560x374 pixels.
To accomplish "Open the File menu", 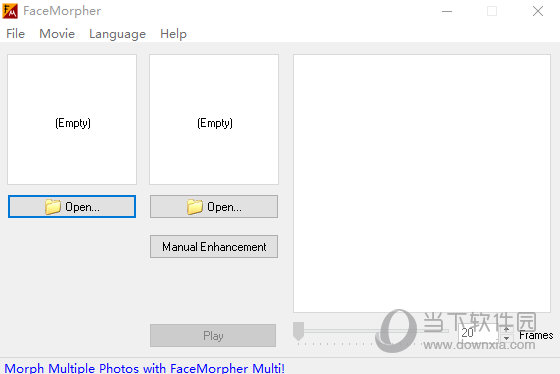I will (15, 34).
